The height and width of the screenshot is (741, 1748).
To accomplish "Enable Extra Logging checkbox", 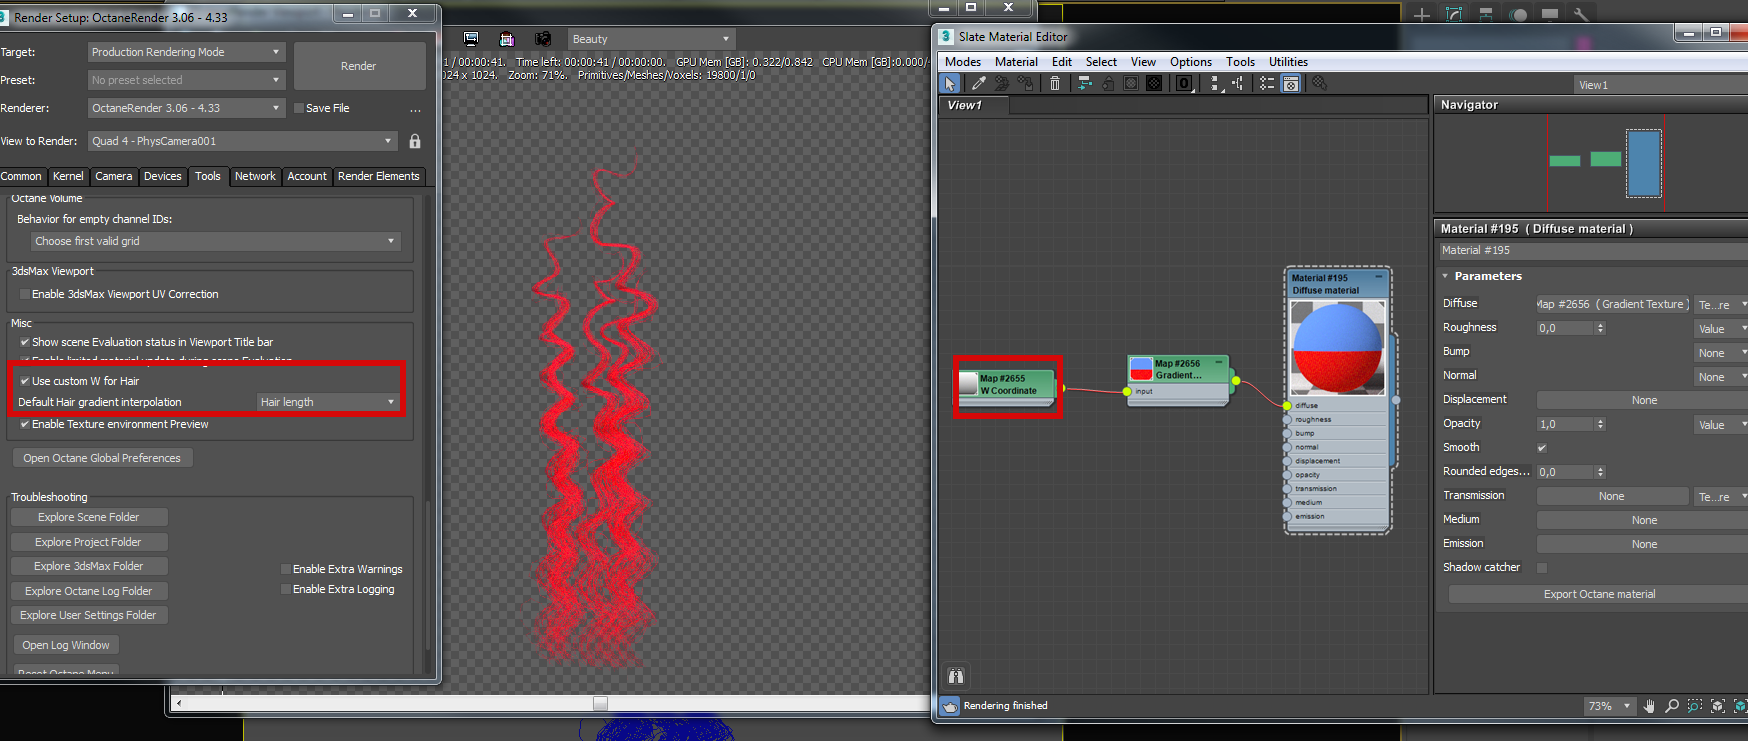I will (x=286, y=589).
